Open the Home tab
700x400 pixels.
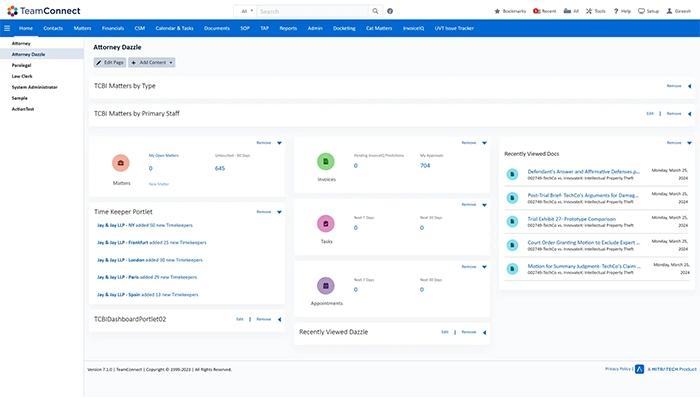(x=26, y=28)
